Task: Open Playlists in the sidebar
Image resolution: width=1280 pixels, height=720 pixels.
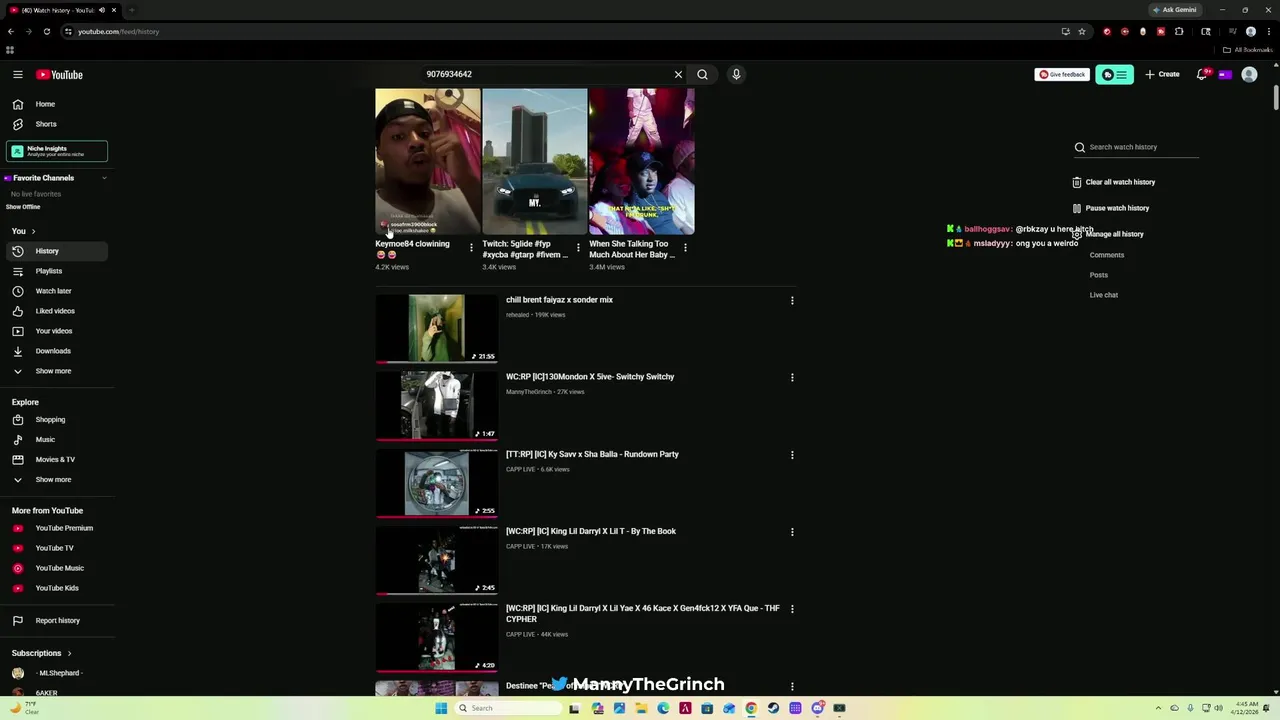Action: coord(57,271)
